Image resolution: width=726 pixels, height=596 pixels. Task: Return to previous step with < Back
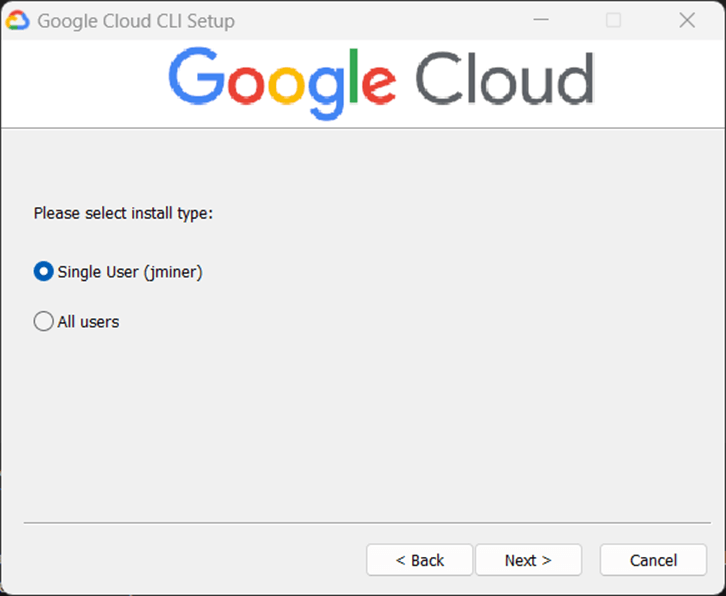(x=419, y=560)
